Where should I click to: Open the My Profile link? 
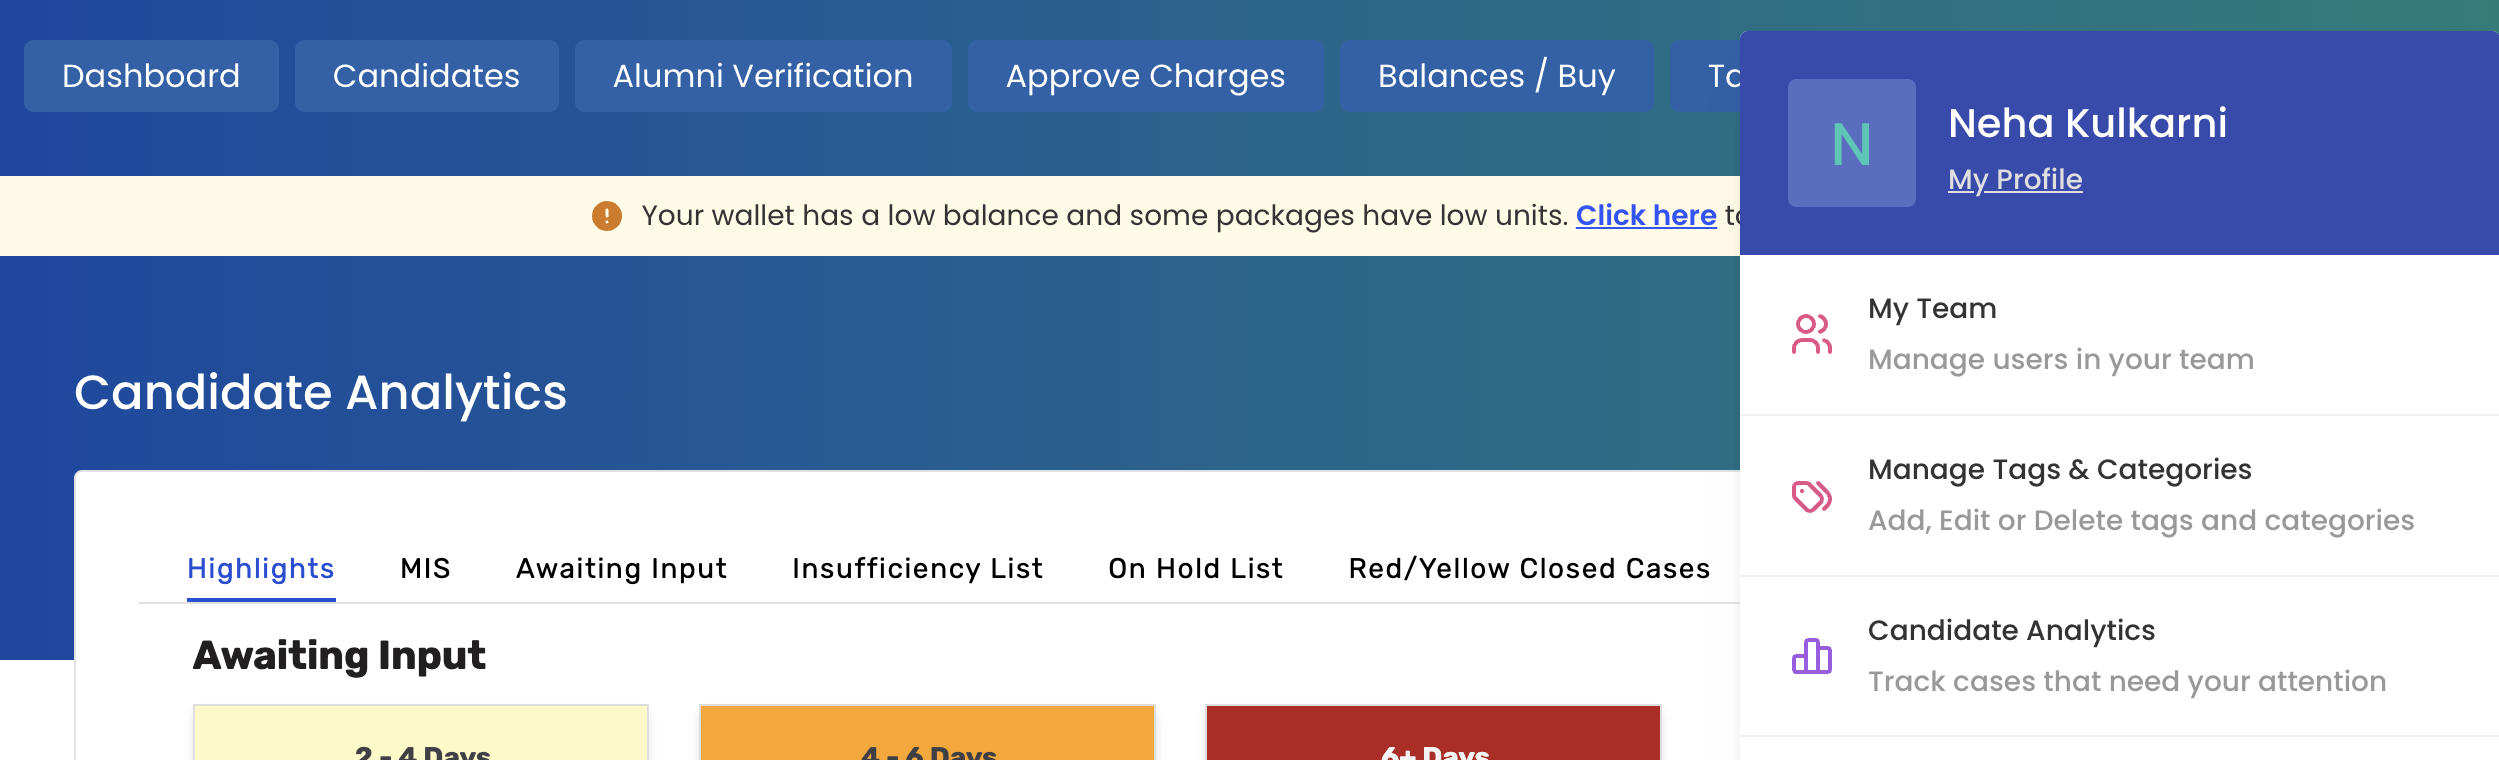(2014, 180)
